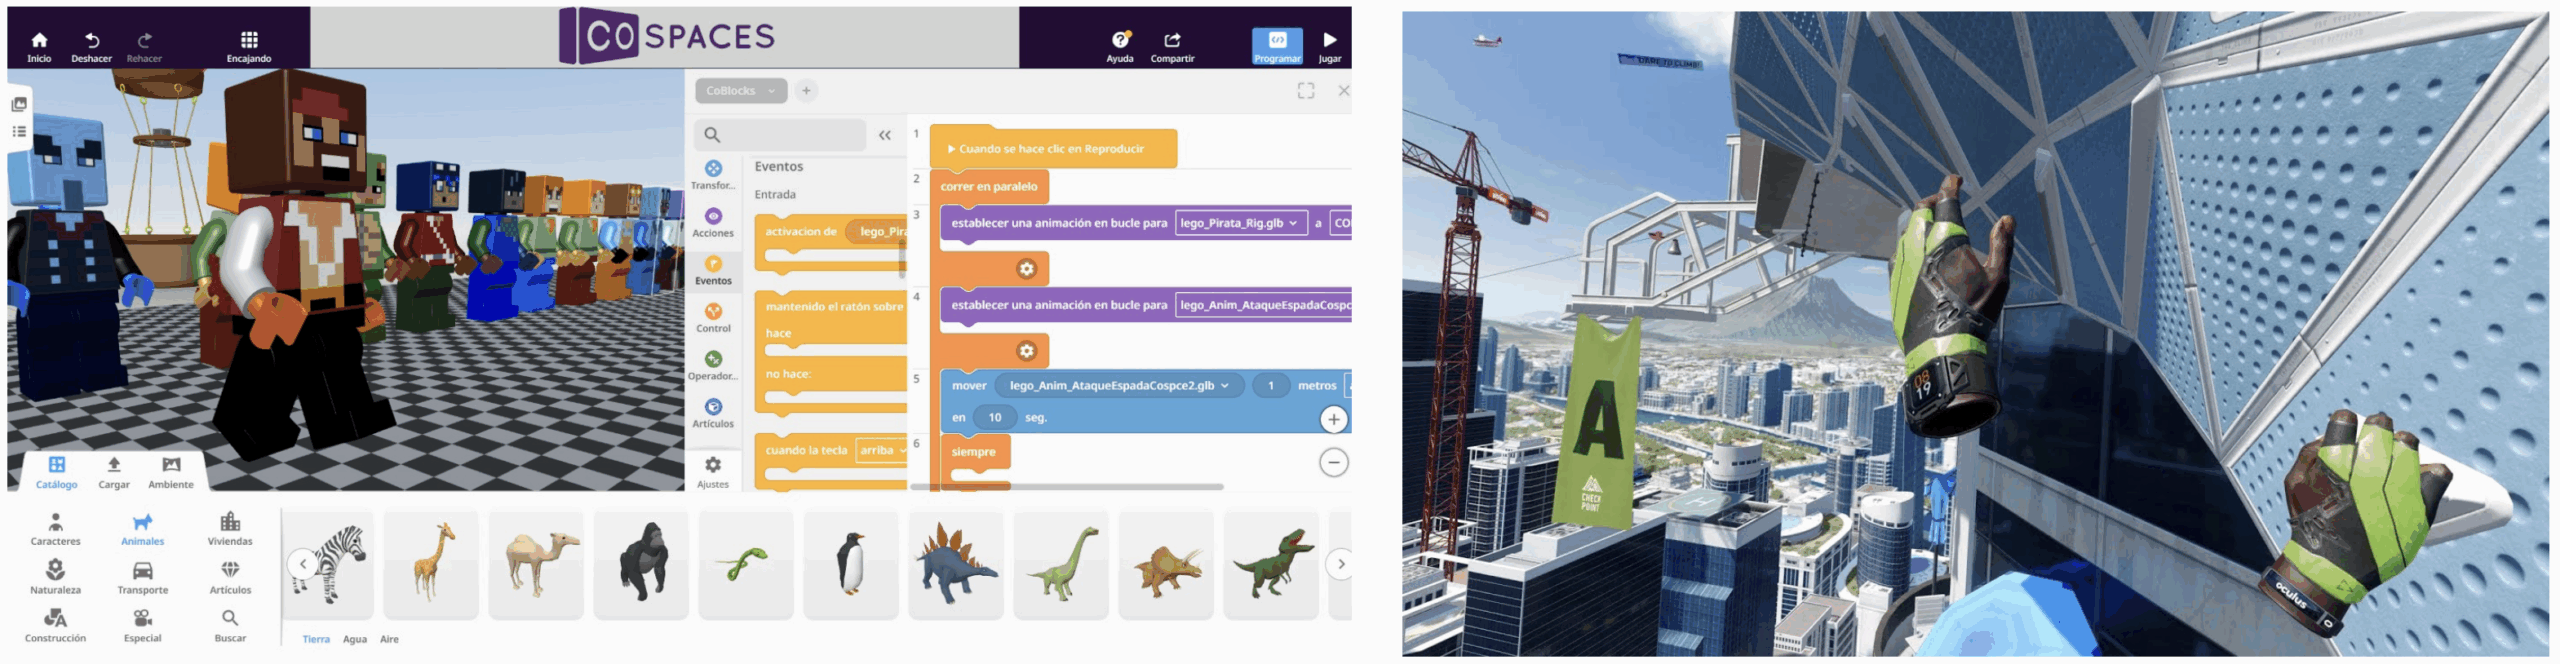2560x664 pixels.
Task: Select the Aire animals sub-tab
Action: (389, 639)
